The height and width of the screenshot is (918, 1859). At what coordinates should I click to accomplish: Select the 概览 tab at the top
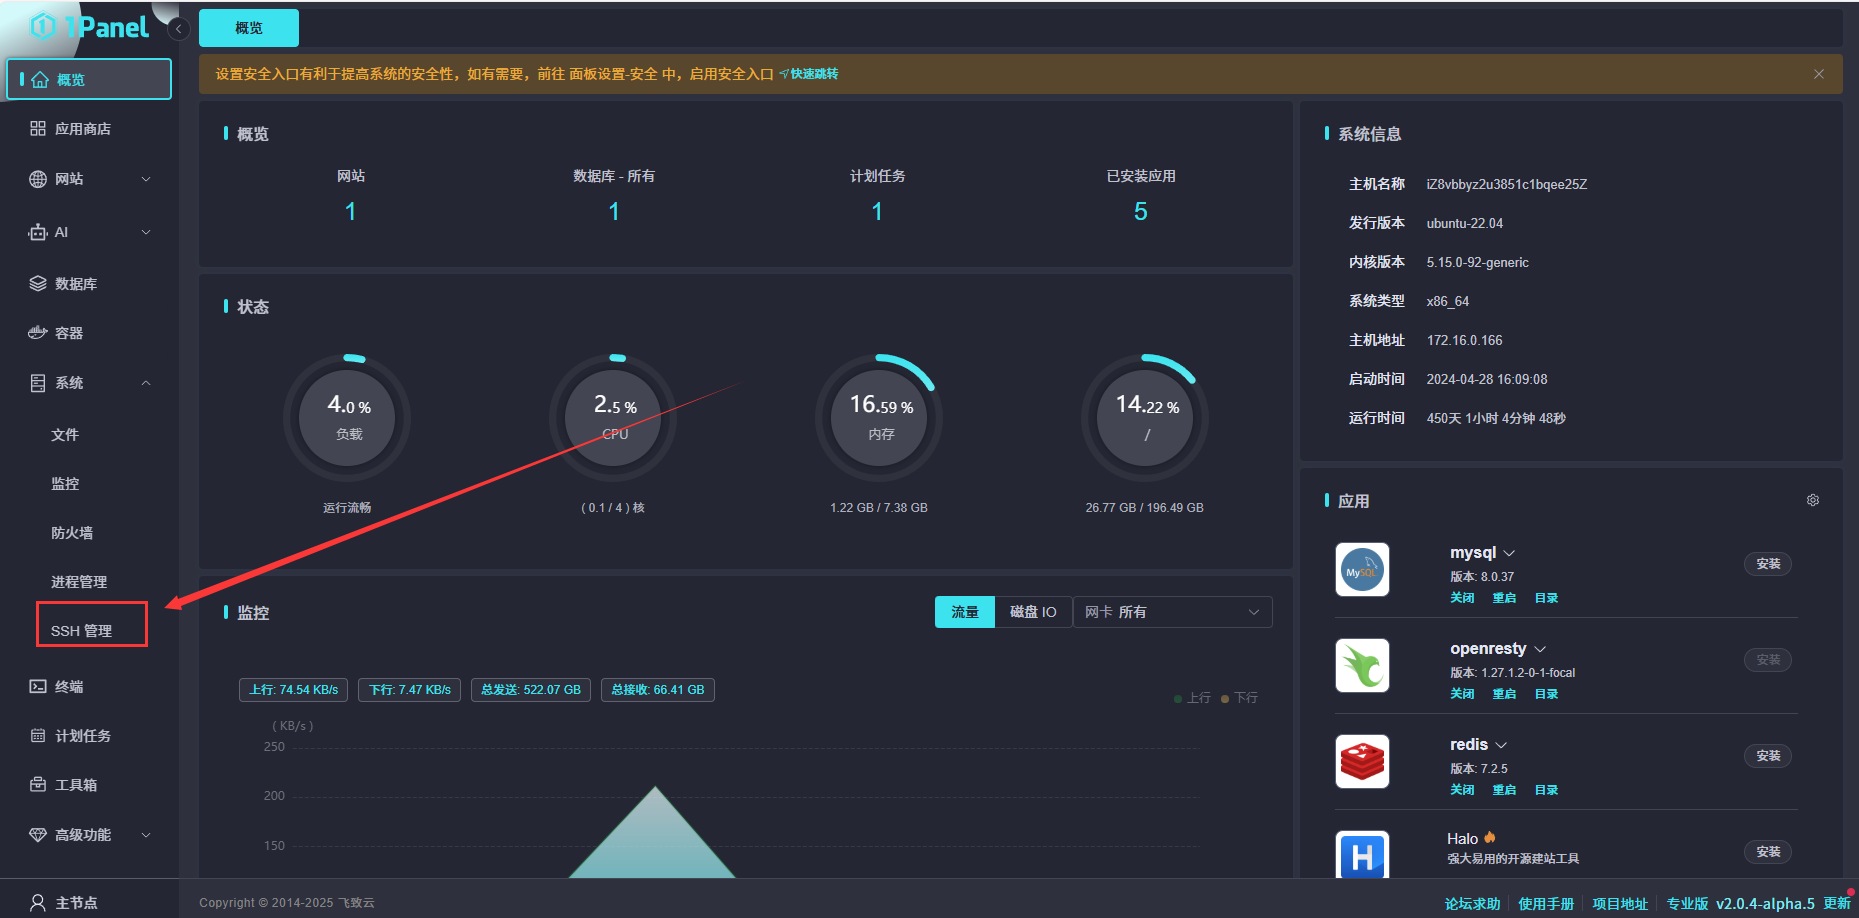click(x=249, y=28)
